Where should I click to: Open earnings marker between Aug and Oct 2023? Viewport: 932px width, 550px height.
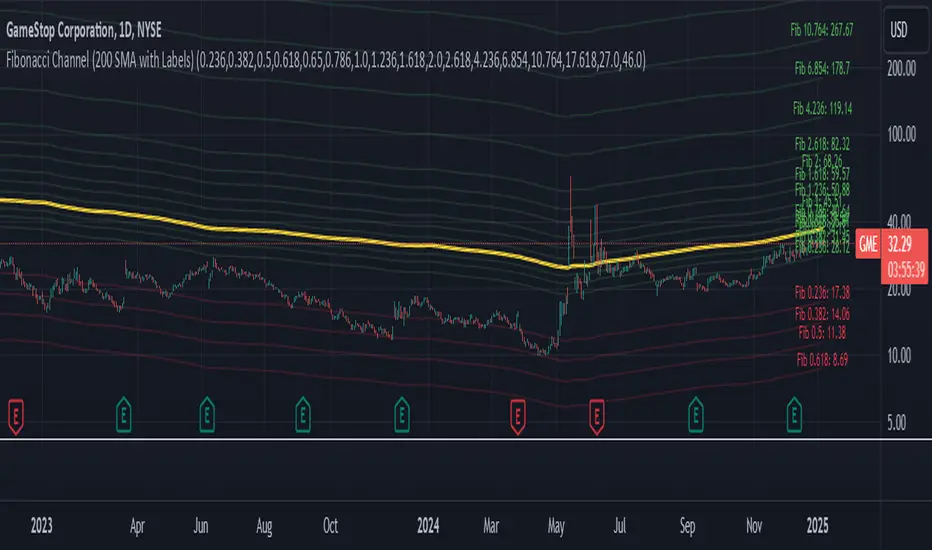[303, 409]
